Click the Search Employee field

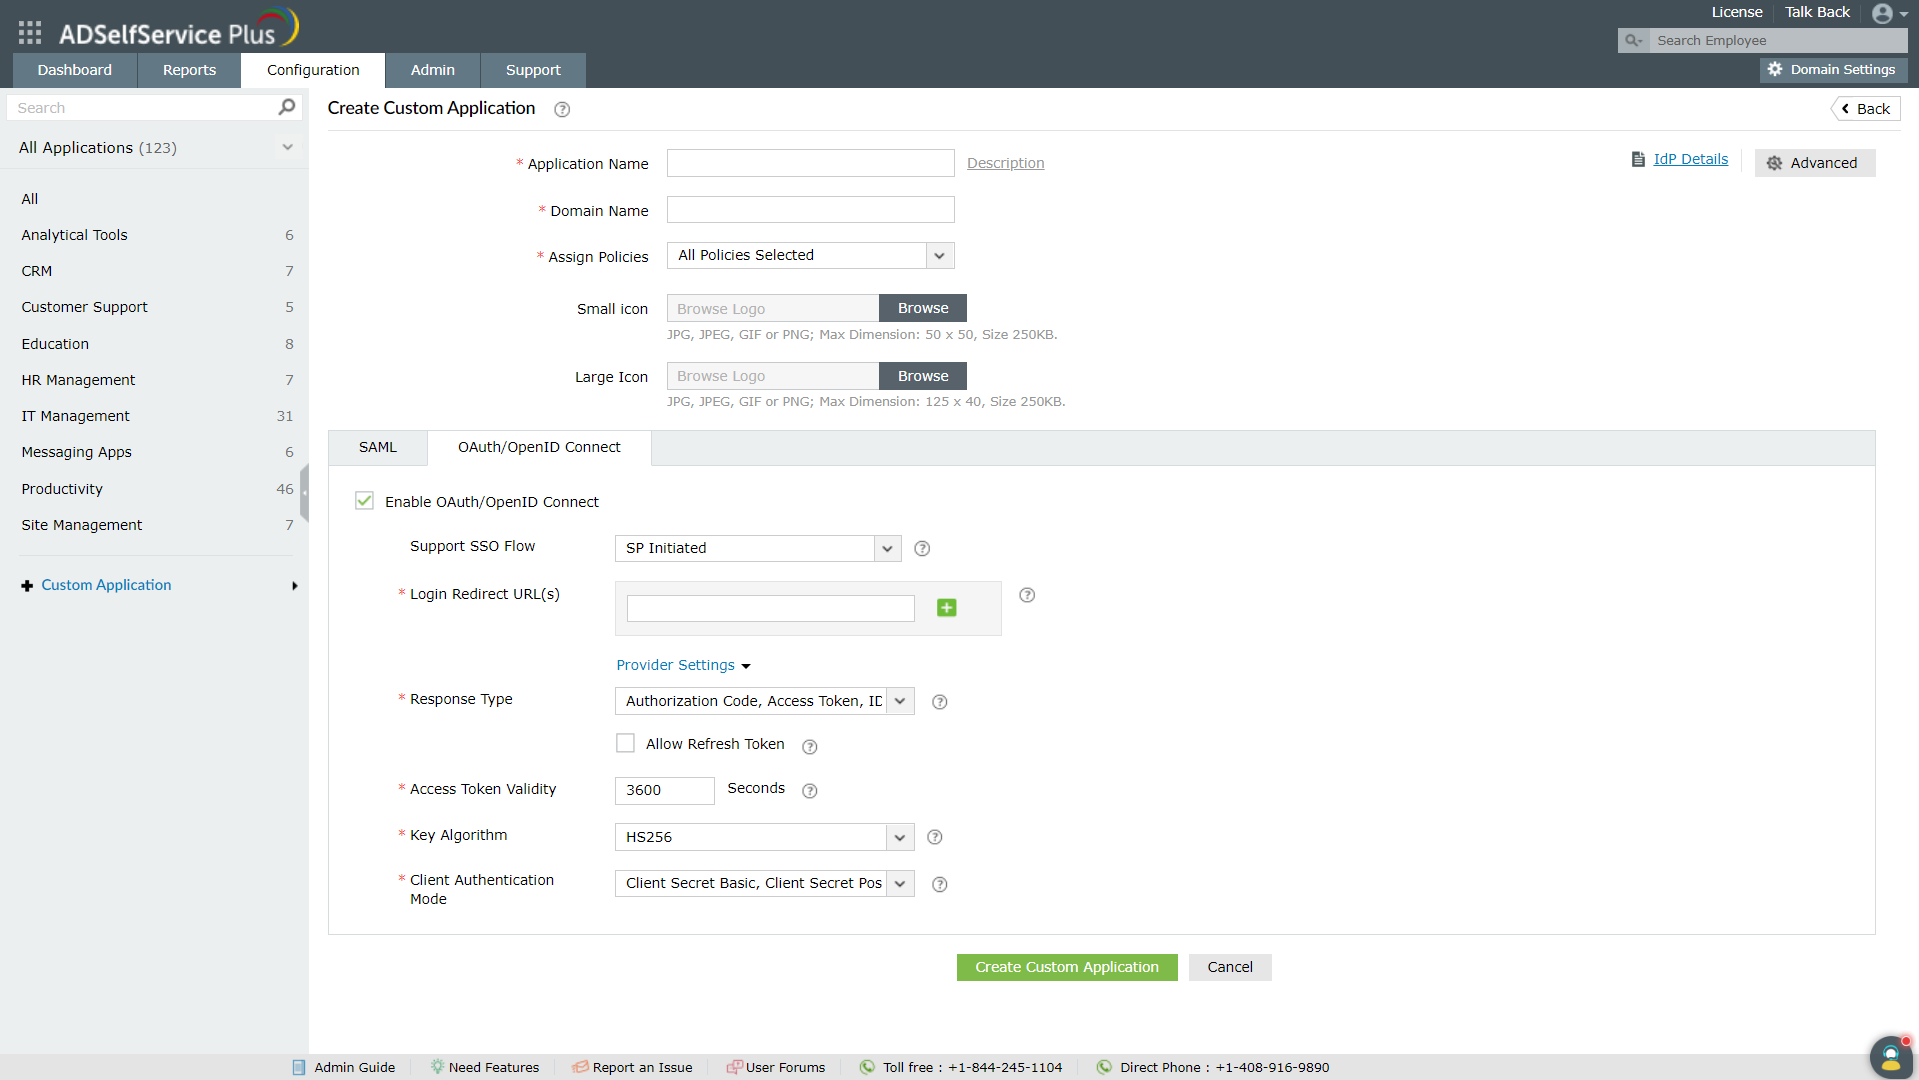coord(1778,40)
